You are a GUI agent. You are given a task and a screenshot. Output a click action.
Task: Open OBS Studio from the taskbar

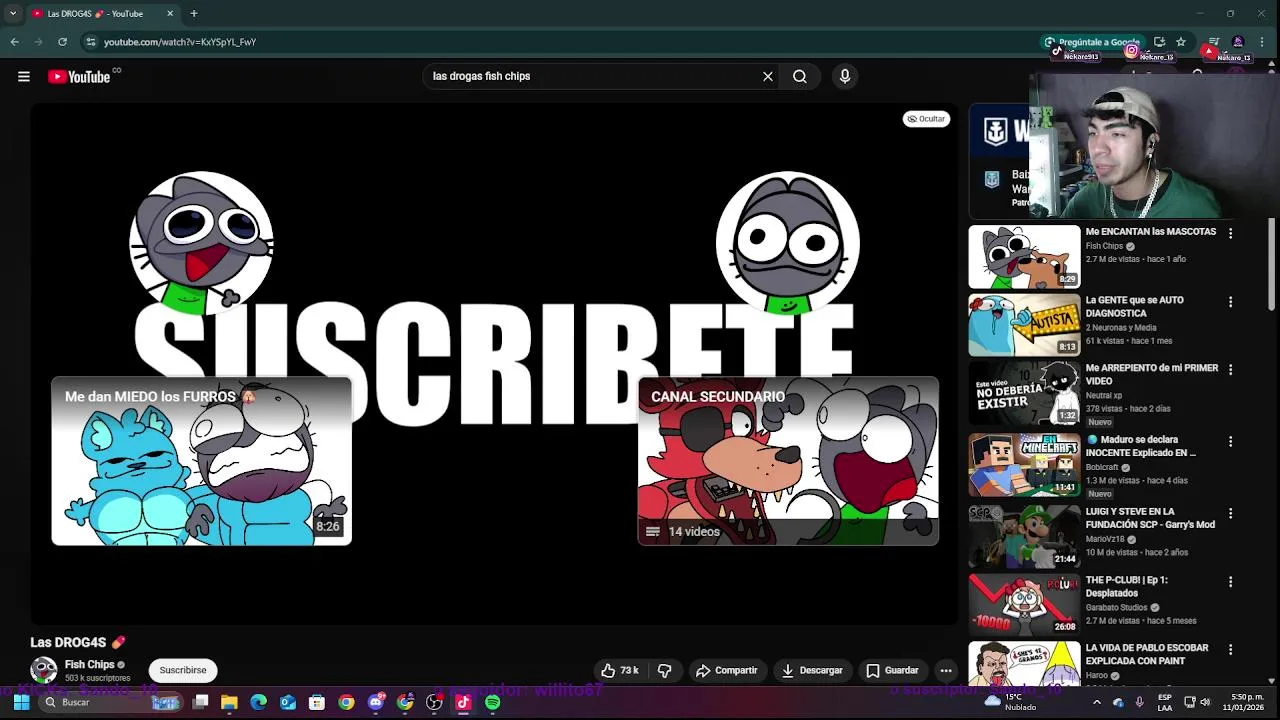tap(434, 702)
